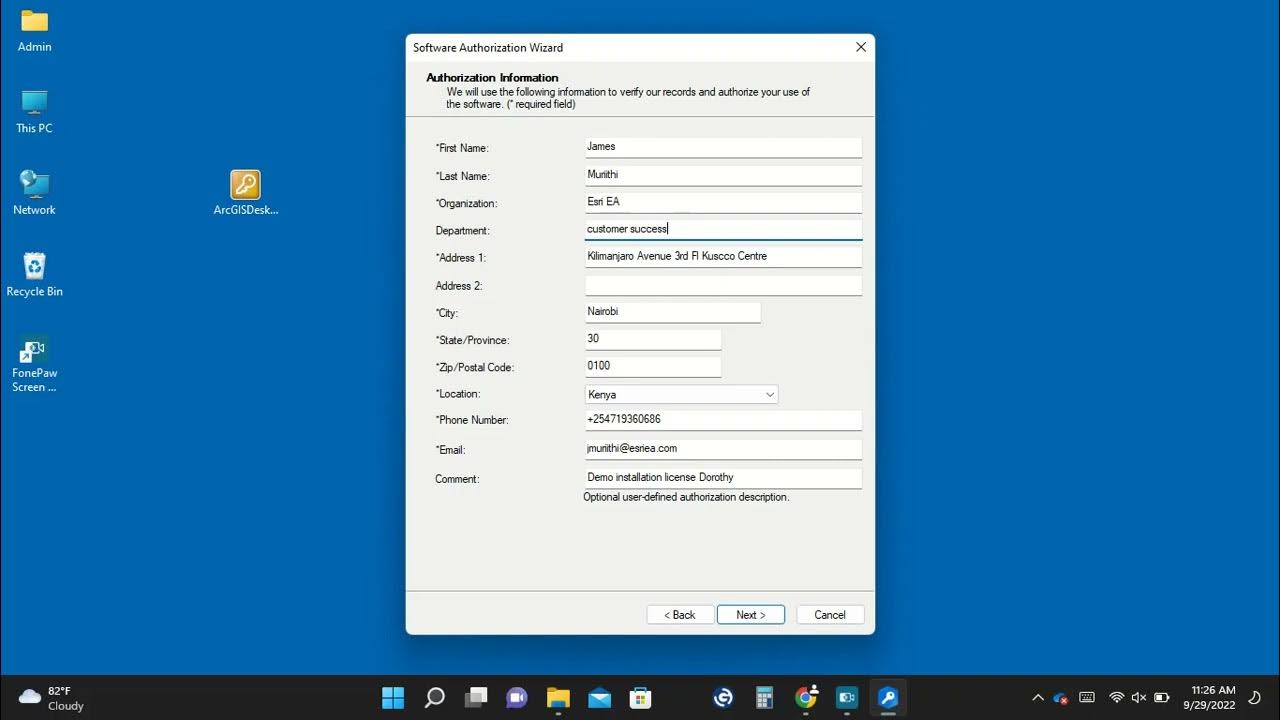This screenshot has width=1280, height=720.
Task: Open Microsoft Store from the taskbar
Action: click(x=641, y=697)
